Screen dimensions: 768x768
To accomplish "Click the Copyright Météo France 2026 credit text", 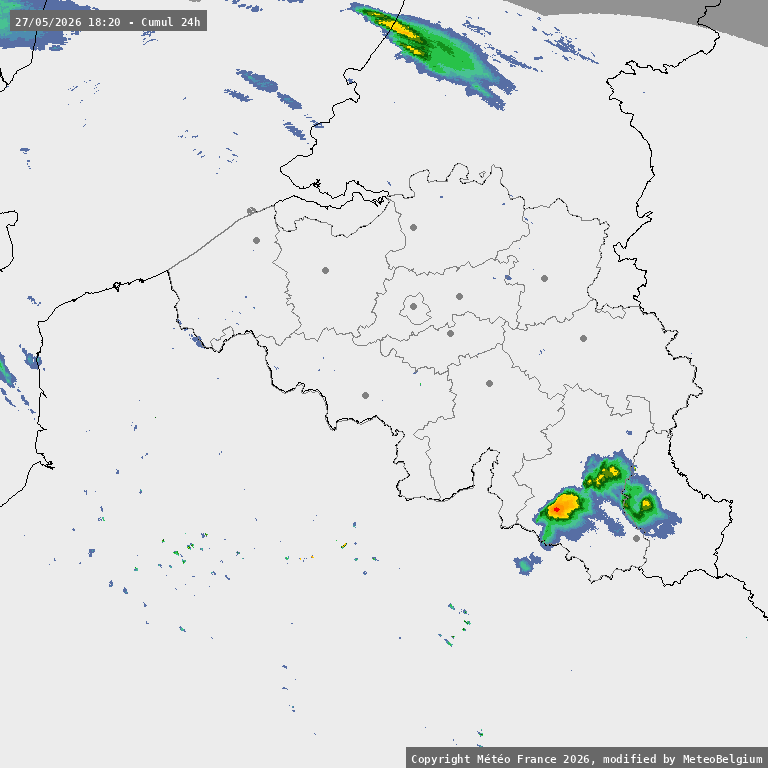I will point(586,758).
